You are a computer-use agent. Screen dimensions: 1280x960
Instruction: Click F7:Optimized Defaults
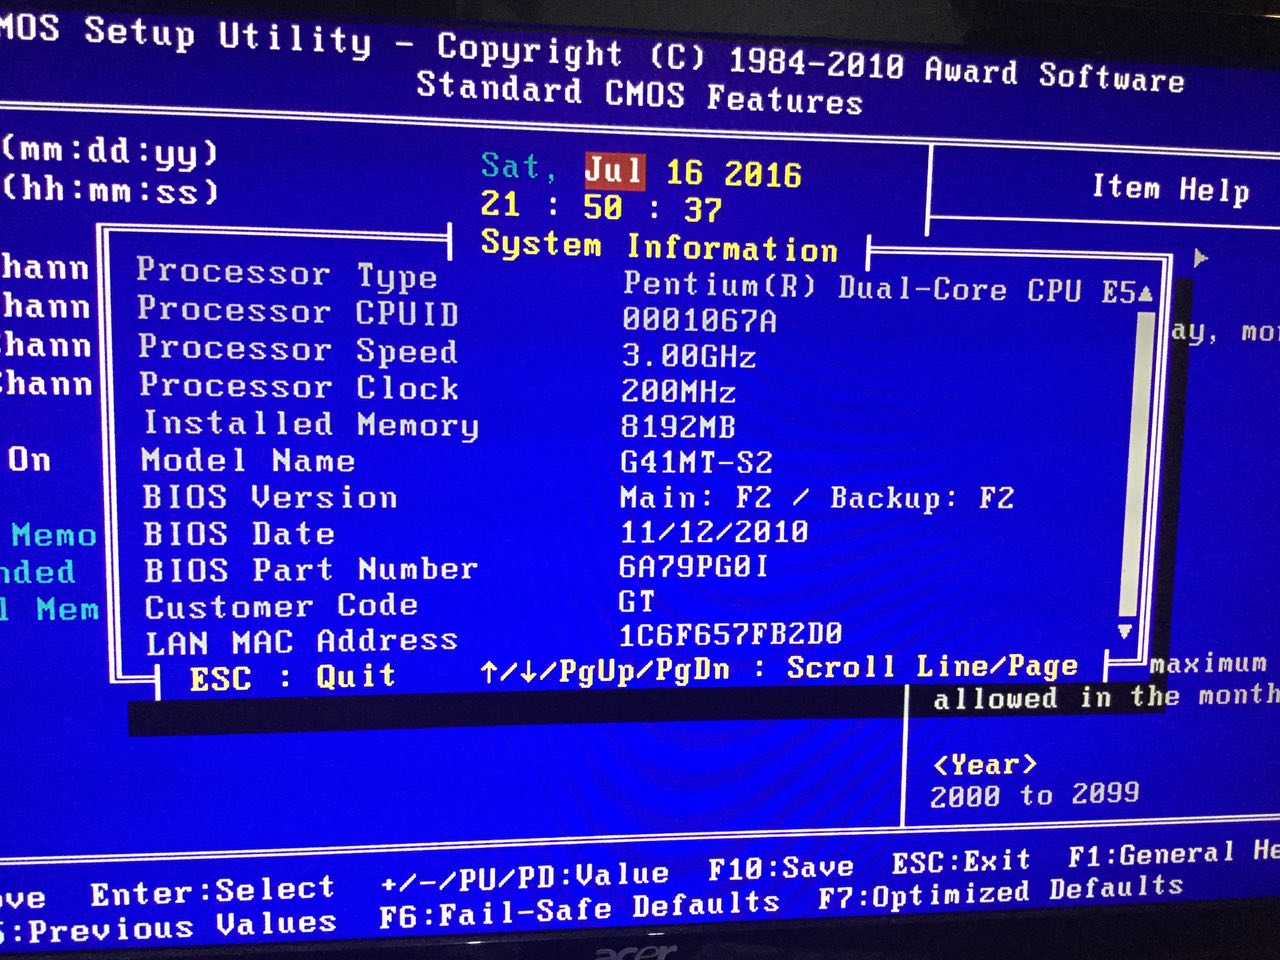pos(1000,892)
